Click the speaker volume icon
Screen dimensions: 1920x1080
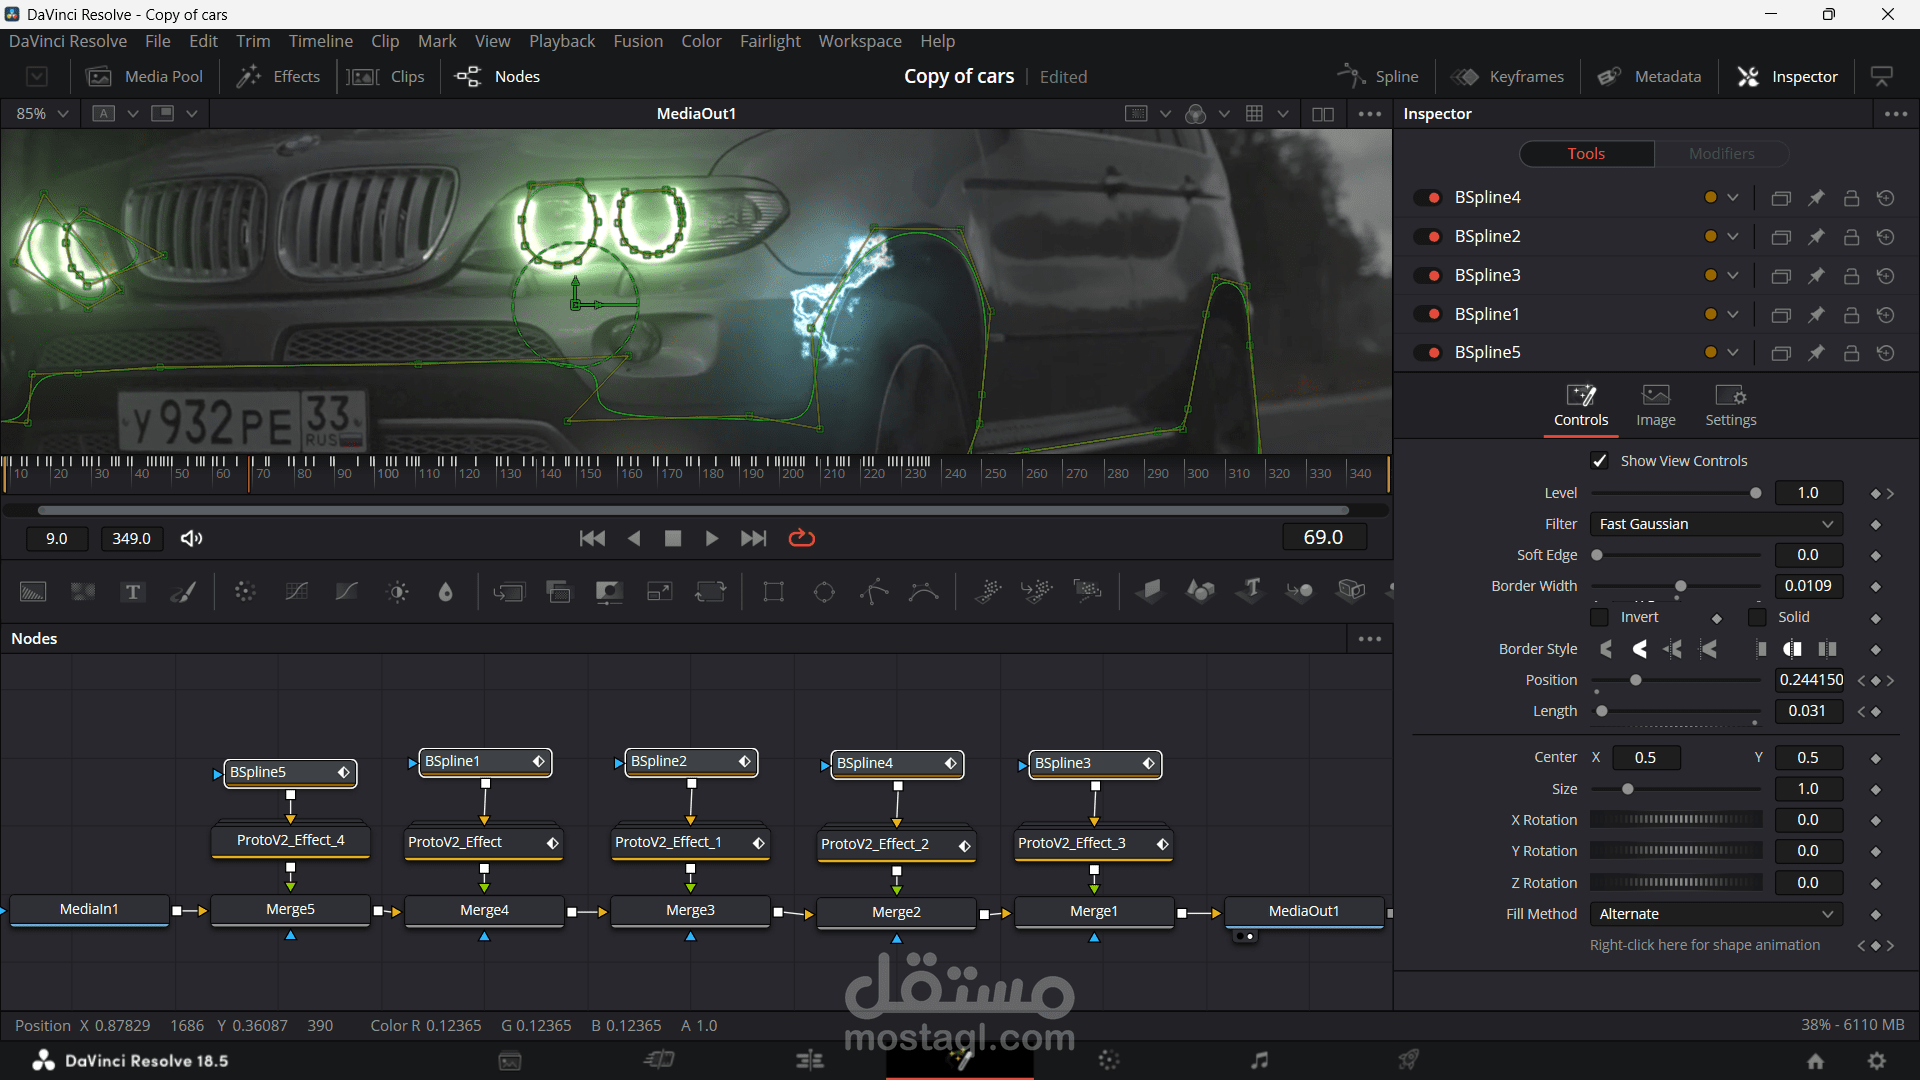[x=191, y=538]
